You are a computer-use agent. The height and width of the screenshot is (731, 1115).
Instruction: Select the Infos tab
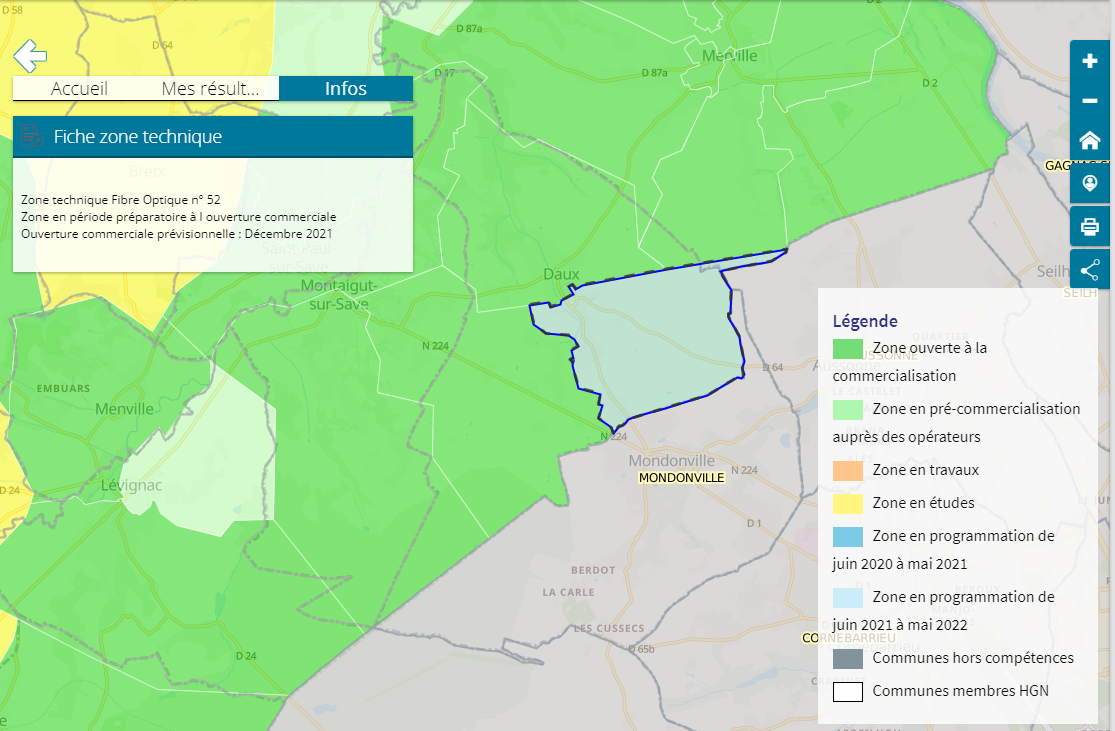tap(345, 89)
